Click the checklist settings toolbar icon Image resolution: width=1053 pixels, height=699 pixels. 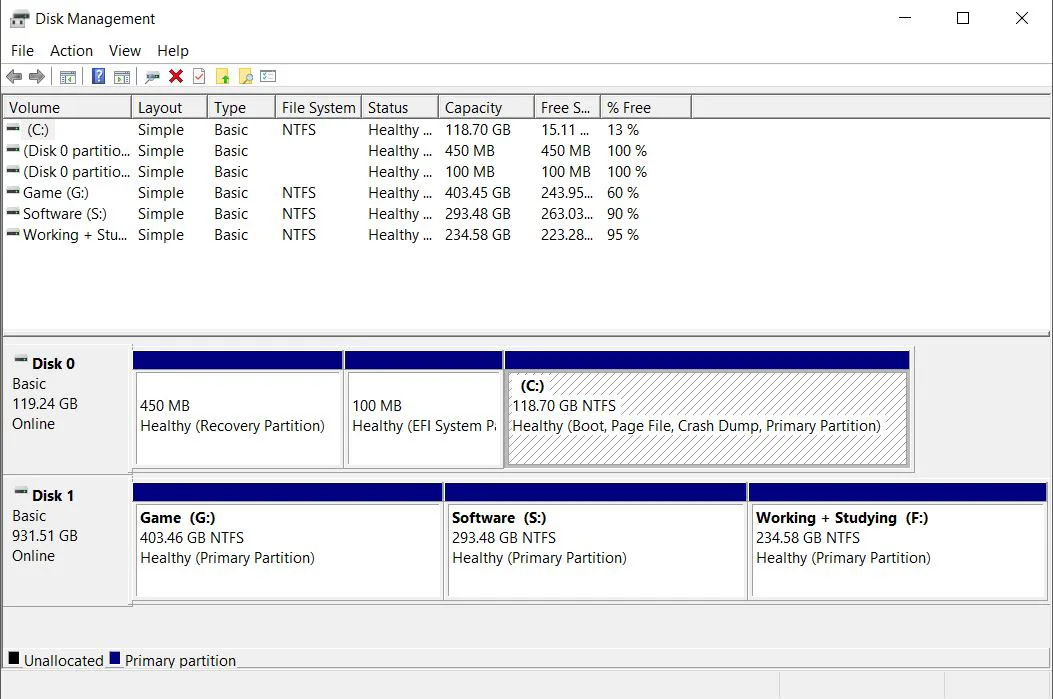[x=268, y=76]
